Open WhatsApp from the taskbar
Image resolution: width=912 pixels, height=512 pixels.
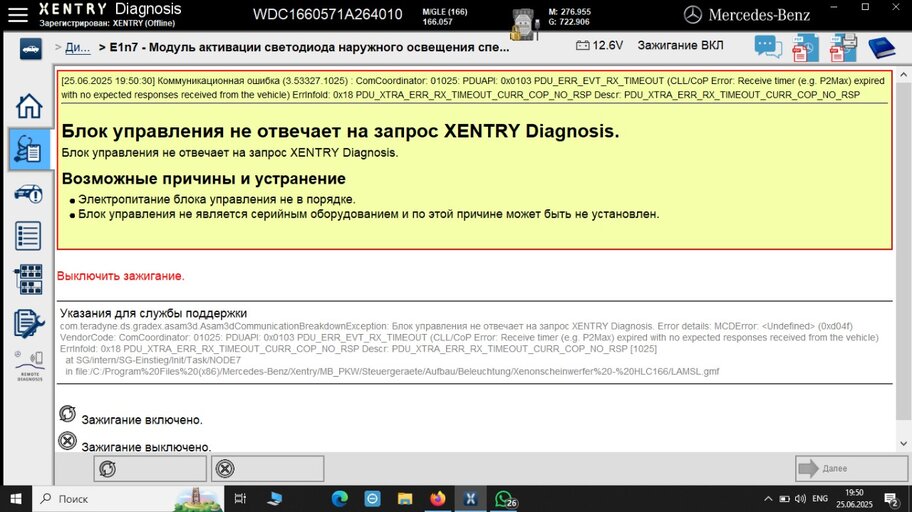coord(504,499)
